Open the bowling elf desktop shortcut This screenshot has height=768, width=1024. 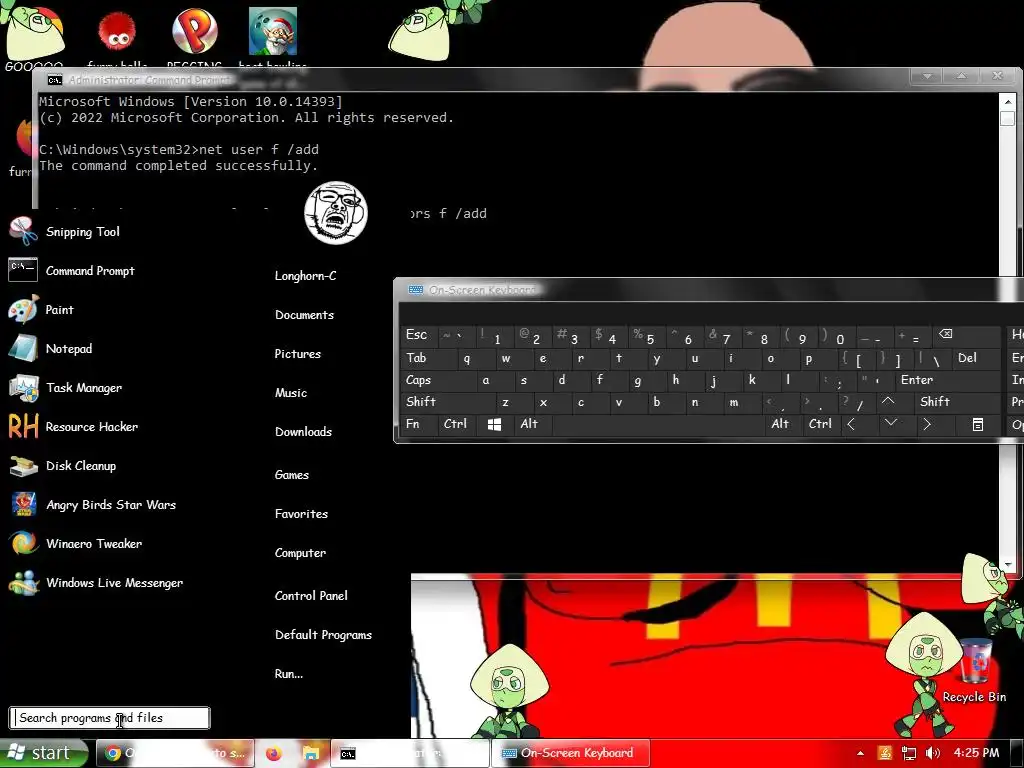(272, 38)
